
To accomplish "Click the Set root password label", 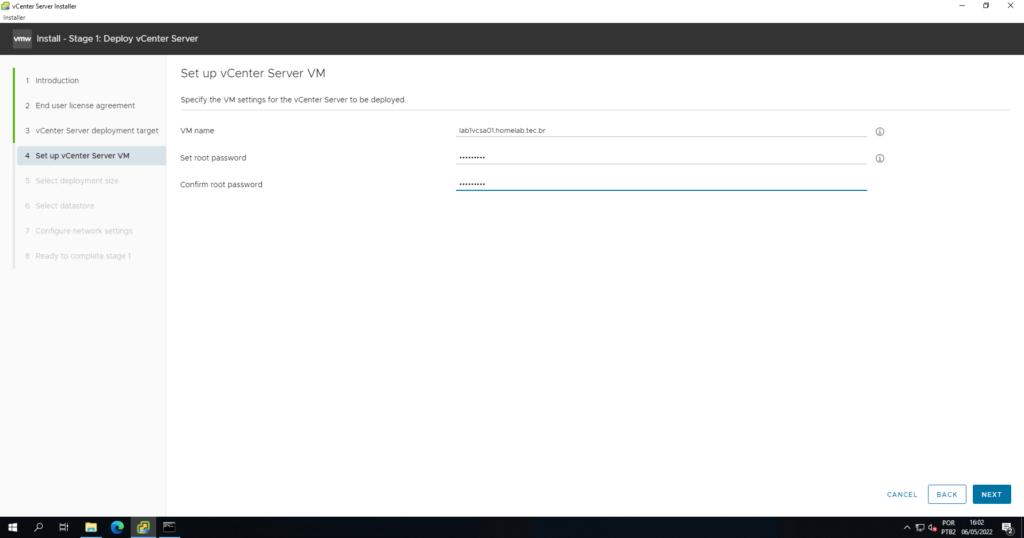I will click(x=213, y=157).
